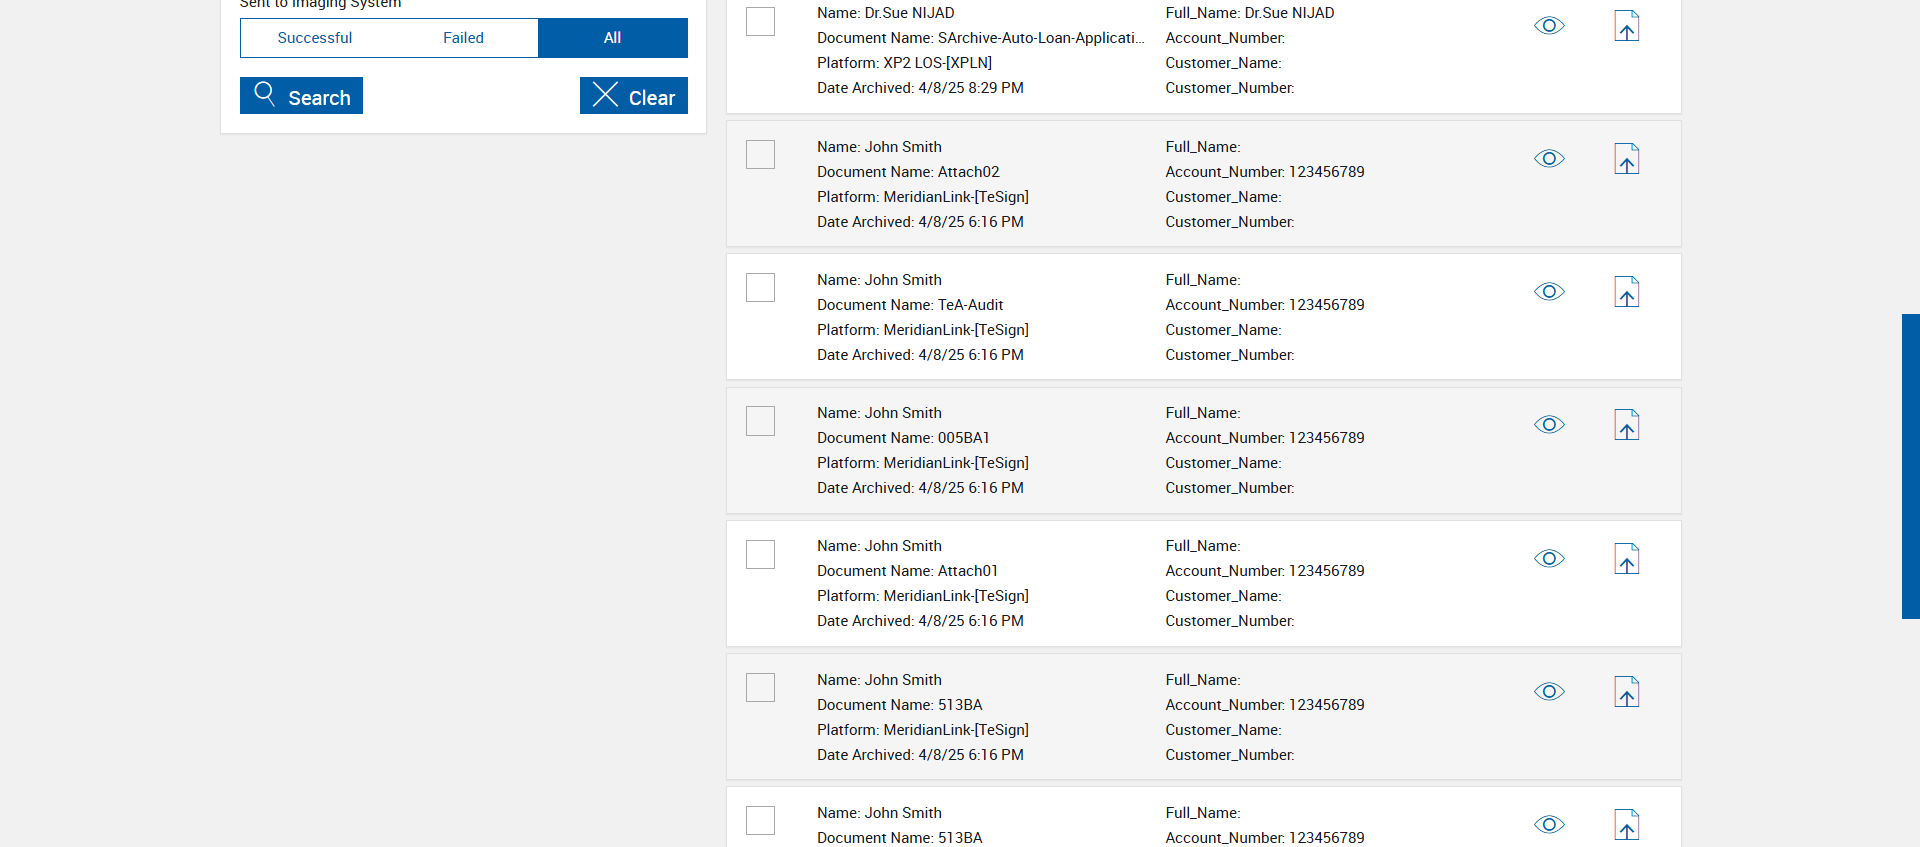Tick the 005BA1 document checkbox
This screenshot has width=1920, height=847.
pos(760,421)
